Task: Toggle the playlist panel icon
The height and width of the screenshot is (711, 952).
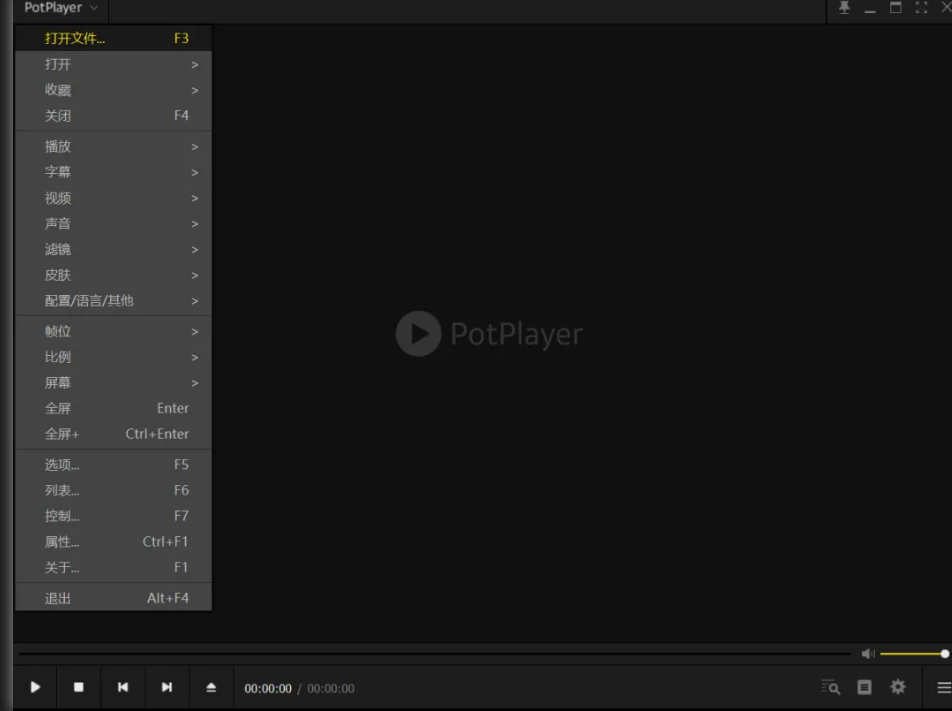Action: (x=864, y=687)
